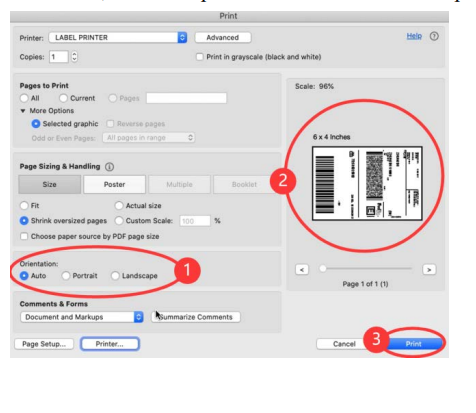Enable Print in grayscale checkbox
Viewport: 476px width, 413px height.
(x=200, y=57)
